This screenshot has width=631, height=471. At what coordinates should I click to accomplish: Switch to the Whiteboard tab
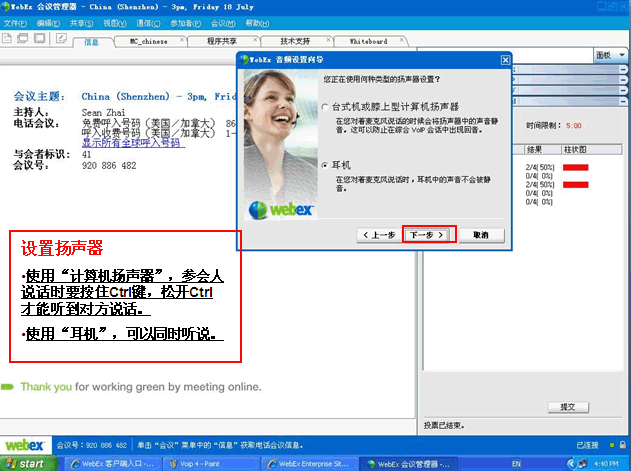pyautogui.click(x=368, y=41)
